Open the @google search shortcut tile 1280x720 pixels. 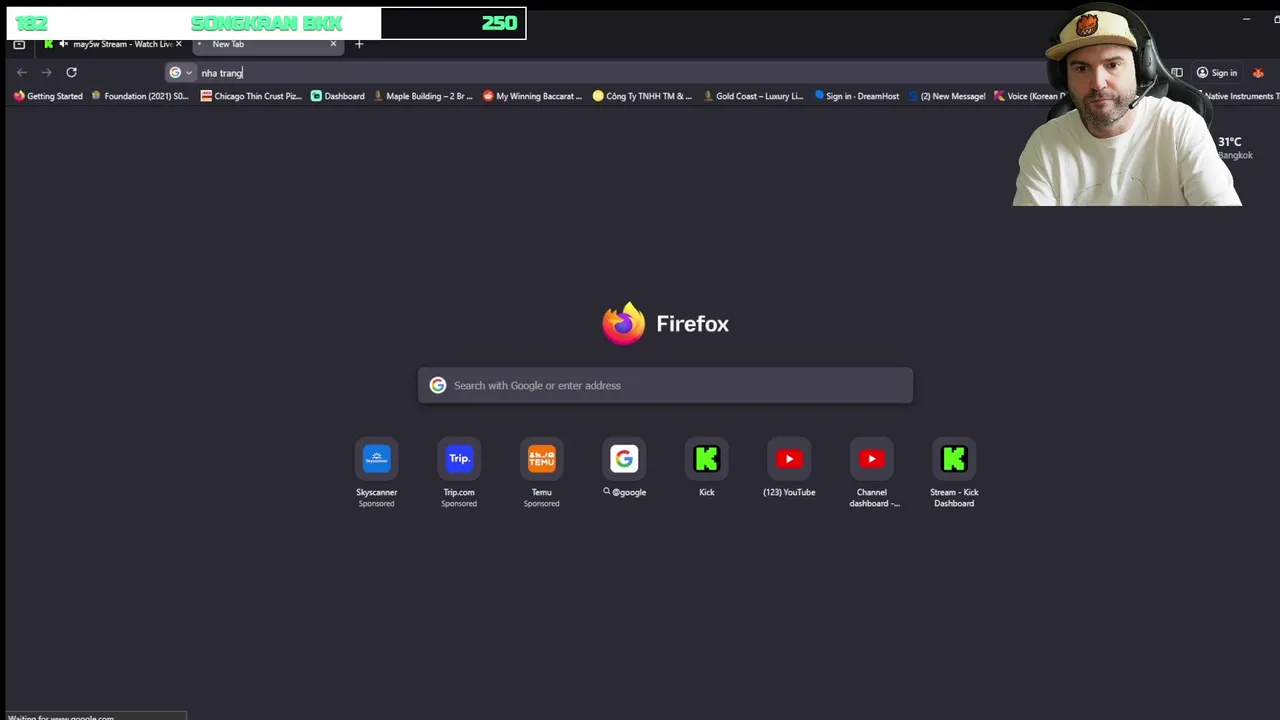(x=624, y=459)
